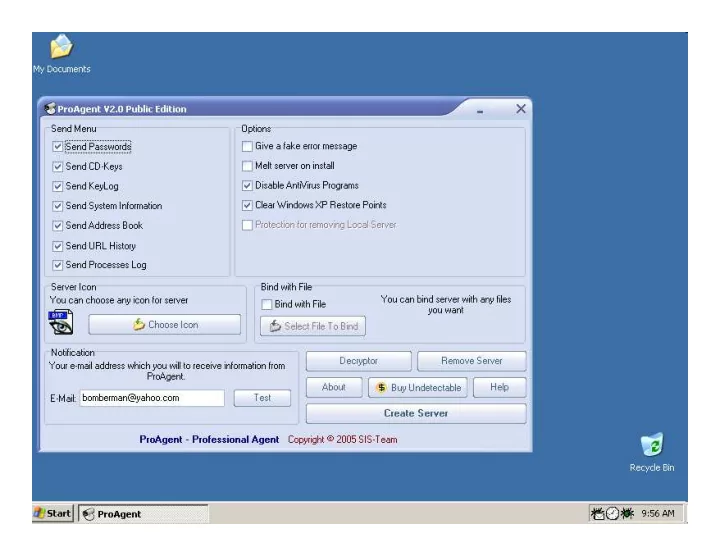This screenshot has width=720, height=557.
Task: Click the Choose Icon button
Action: point(164,325)
